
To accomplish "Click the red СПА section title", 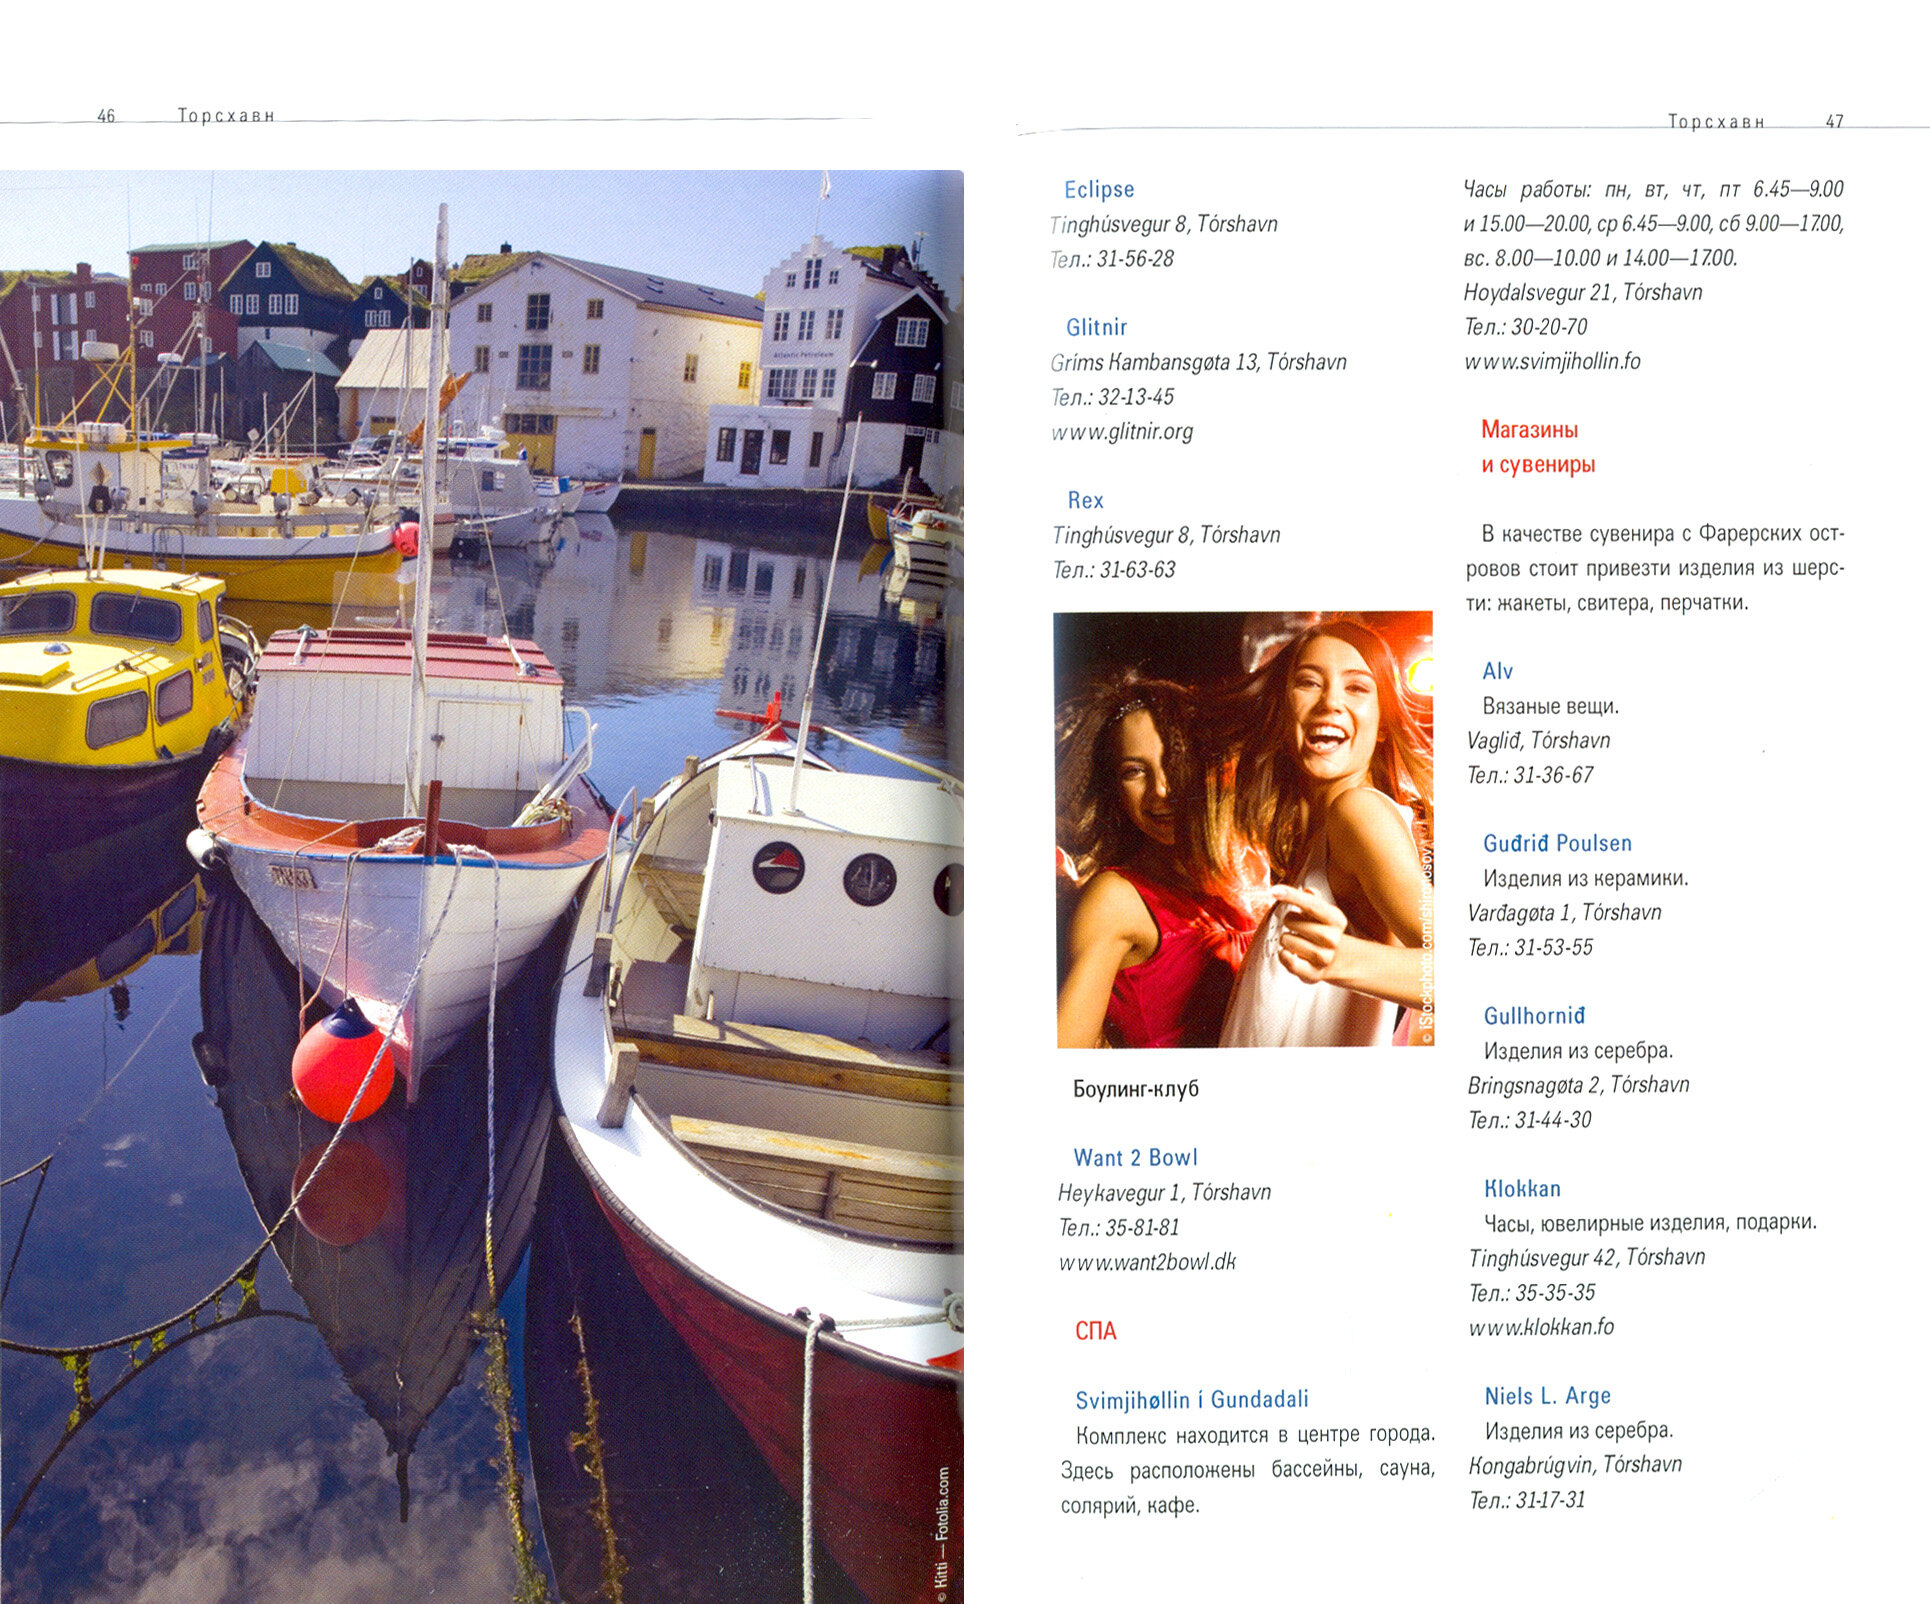I will [1095, 1331].
